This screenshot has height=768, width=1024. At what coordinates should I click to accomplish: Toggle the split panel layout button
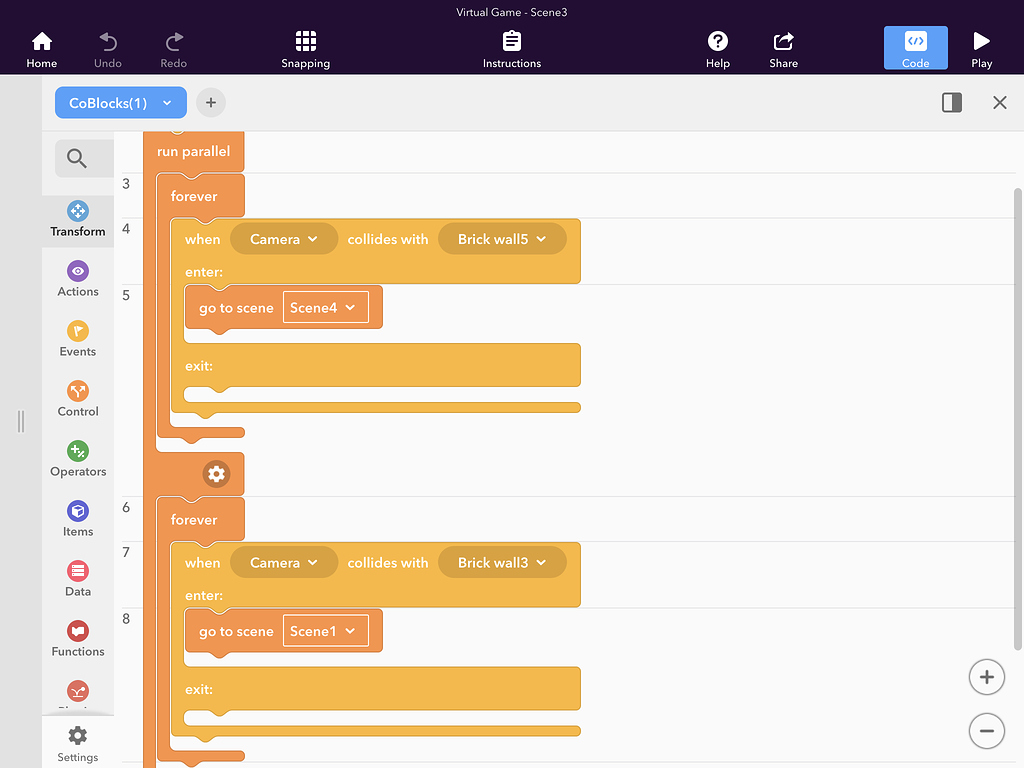click(952, 103)
